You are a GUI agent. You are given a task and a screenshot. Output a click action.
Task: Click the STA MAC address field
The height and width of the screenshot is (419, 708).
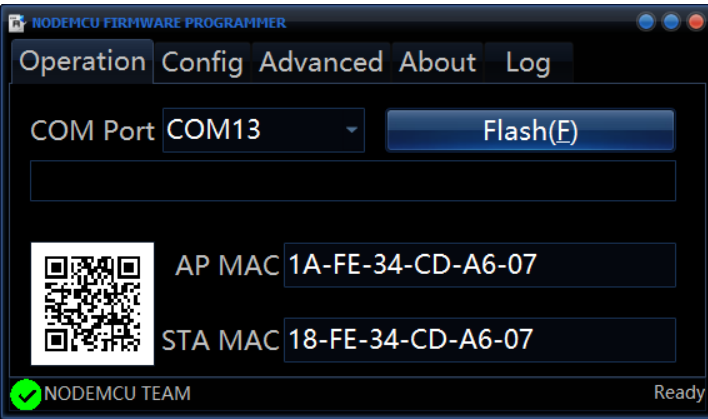click(480, 340)
